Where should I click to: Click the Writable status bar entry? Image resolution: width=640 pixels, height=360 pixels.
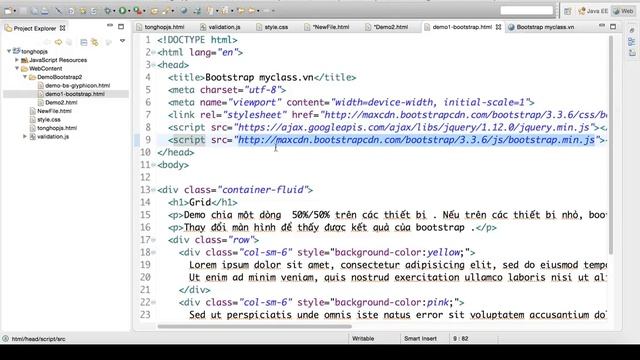coord(363,338)
